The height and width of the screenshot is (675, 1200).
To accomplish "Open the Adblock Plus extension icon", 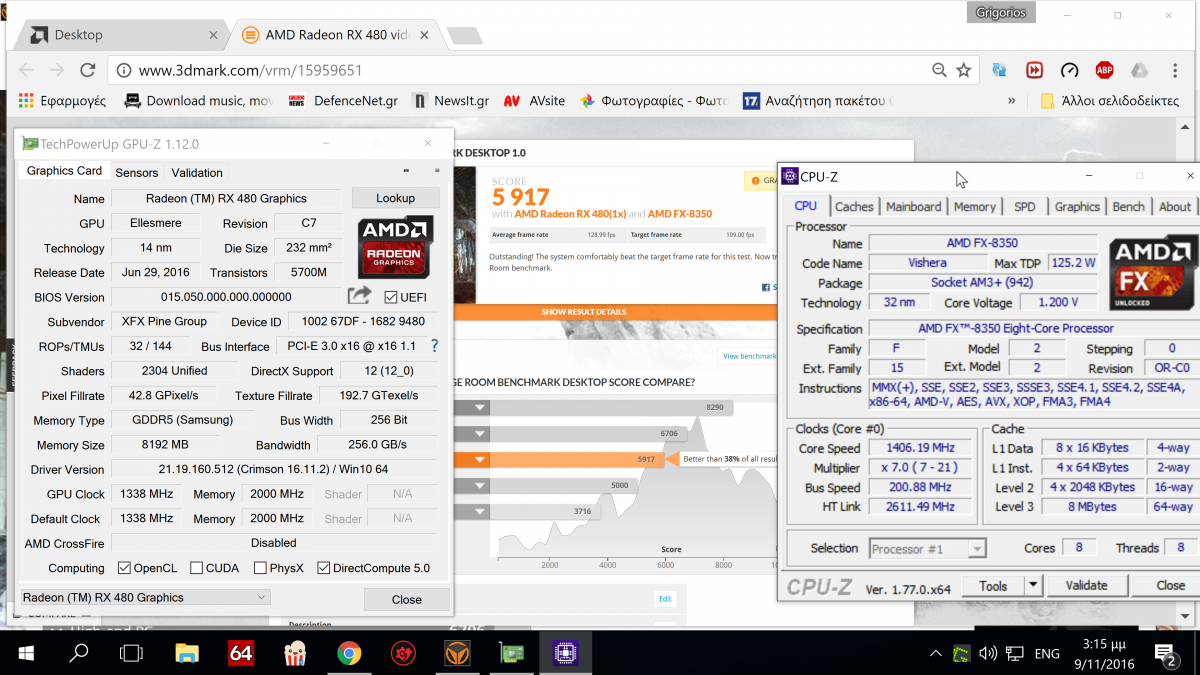I will (1104, 70).
